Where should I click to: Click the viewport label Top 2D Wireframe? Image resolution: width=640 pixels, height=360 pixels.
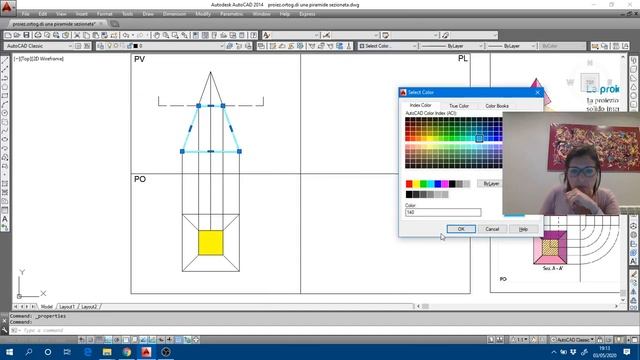pos(39,59)
